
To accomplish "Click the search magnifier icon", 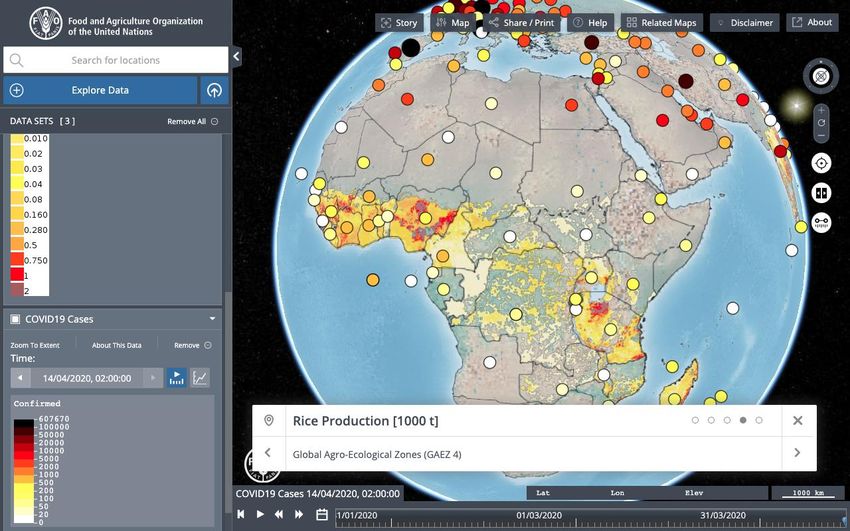I will coord(16,60).
